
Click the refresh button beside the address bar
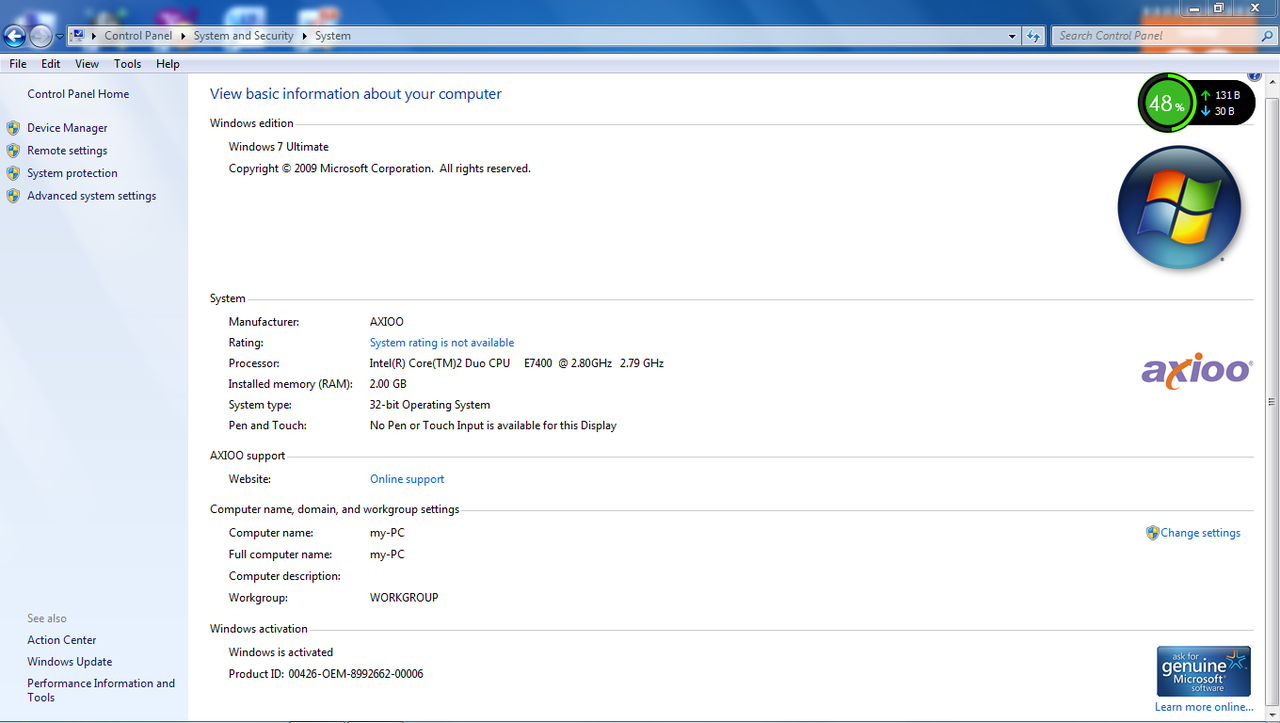pos(1034,36)
